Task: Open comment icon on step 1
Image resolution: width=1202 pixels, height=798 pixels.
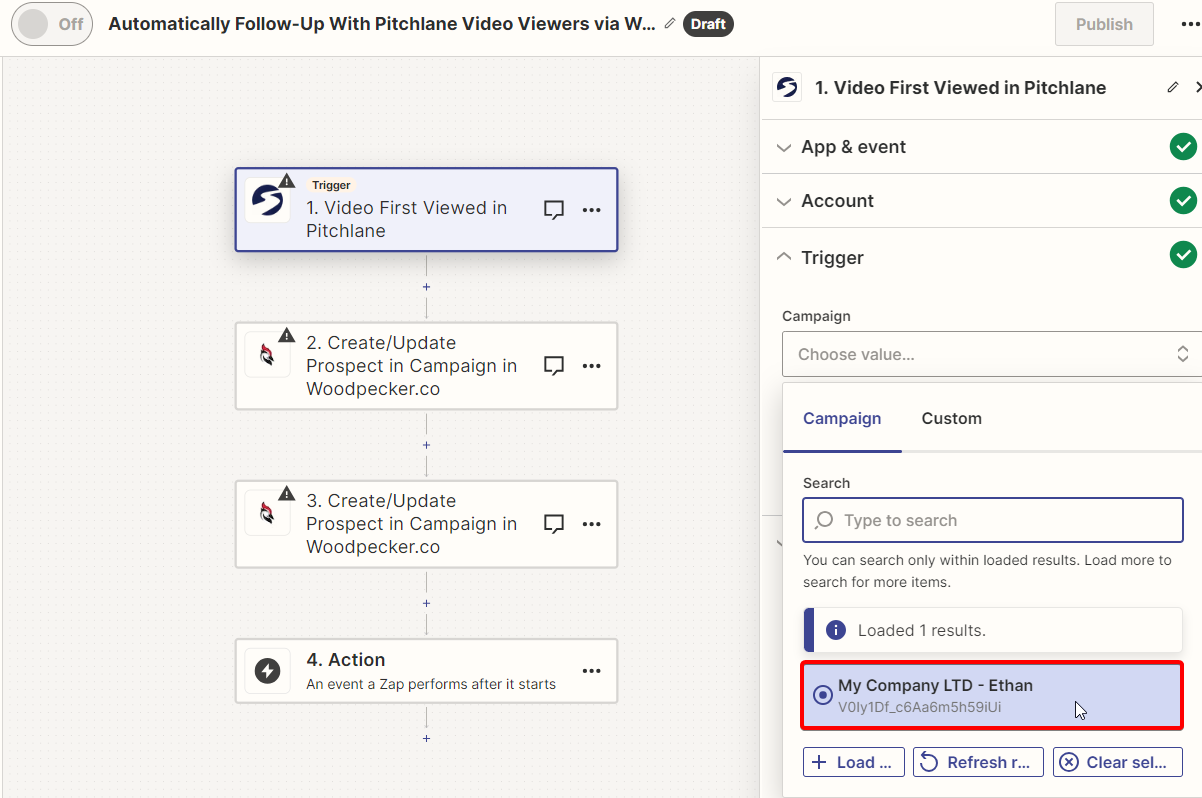Action: pos(554,210)
